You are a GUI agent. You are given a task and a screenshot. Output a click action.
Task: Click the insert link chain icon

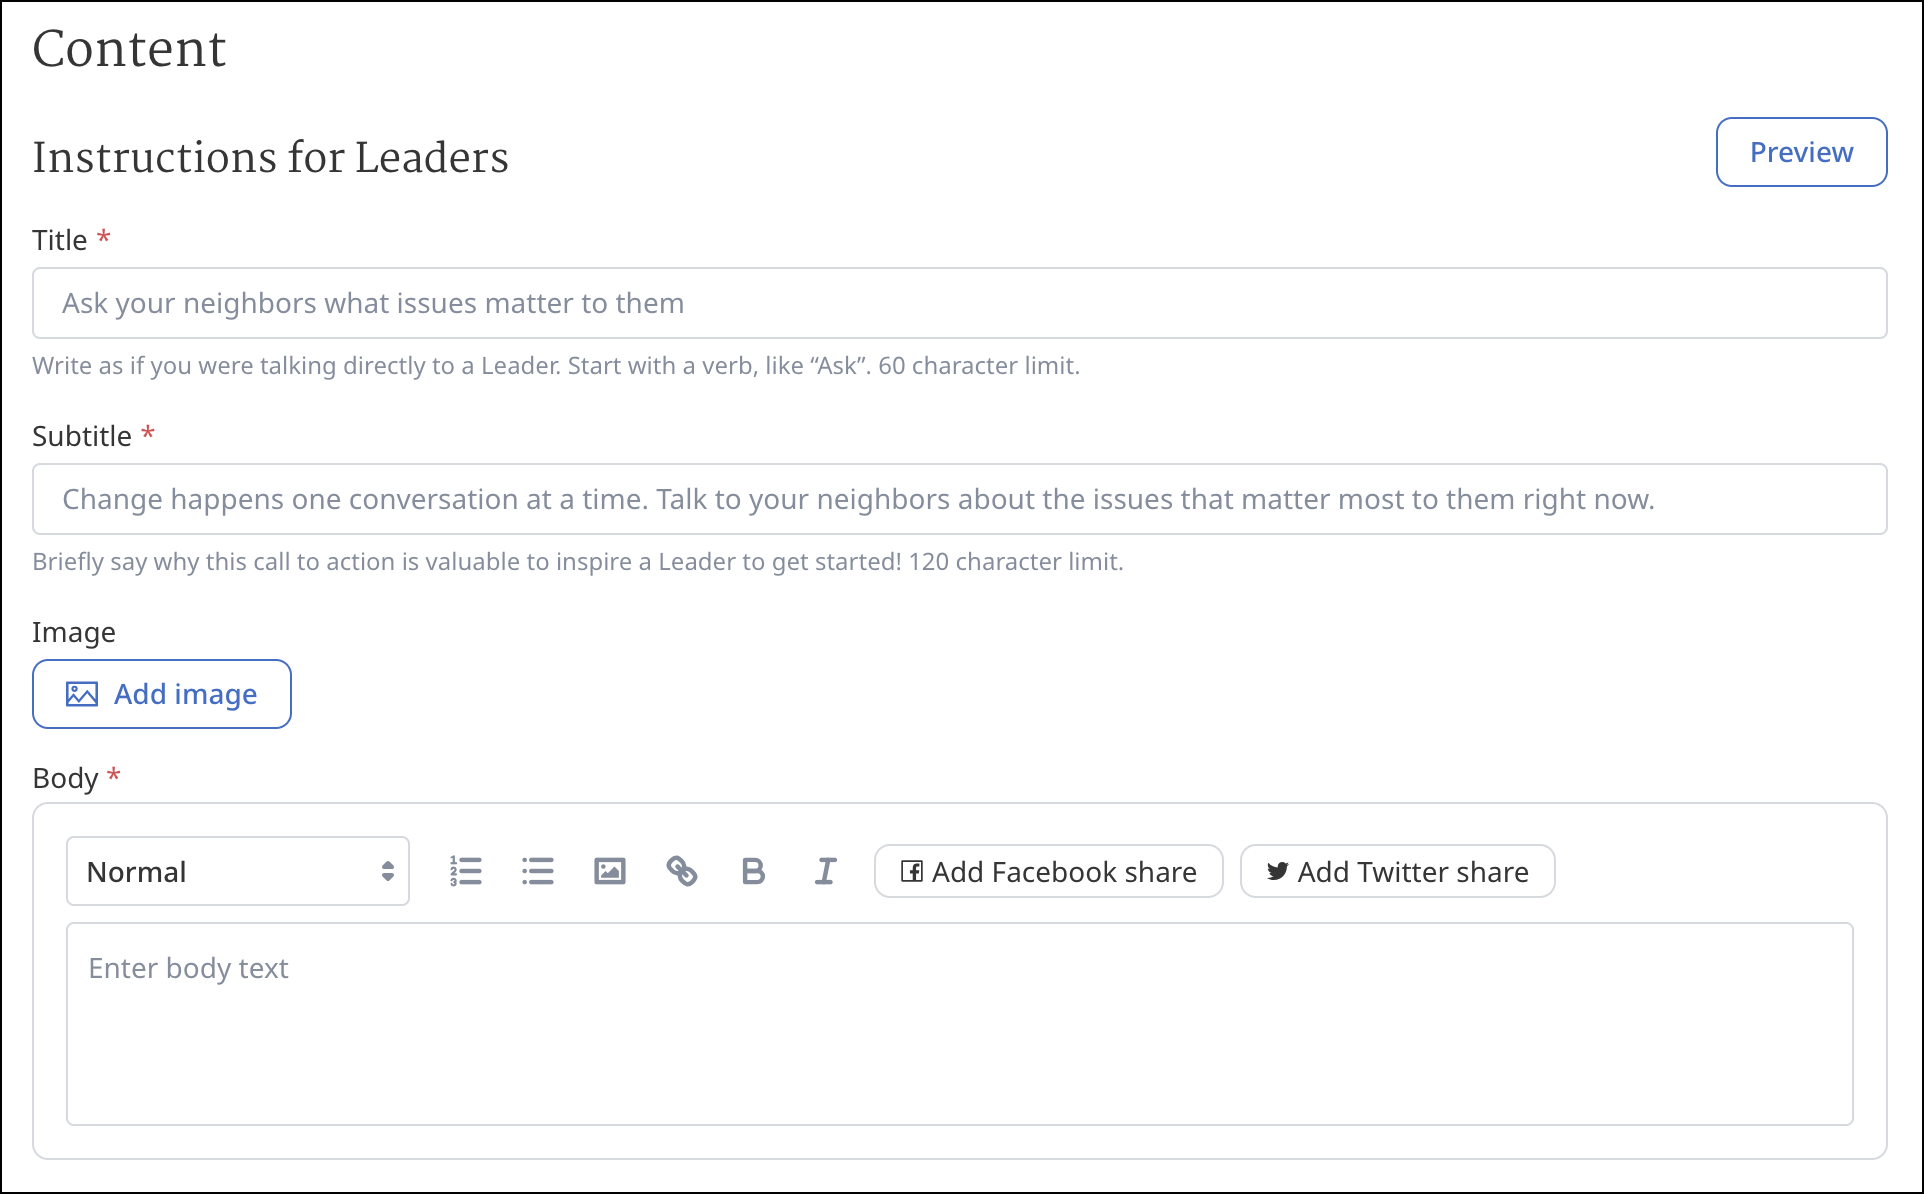click(x=682, y=871)
